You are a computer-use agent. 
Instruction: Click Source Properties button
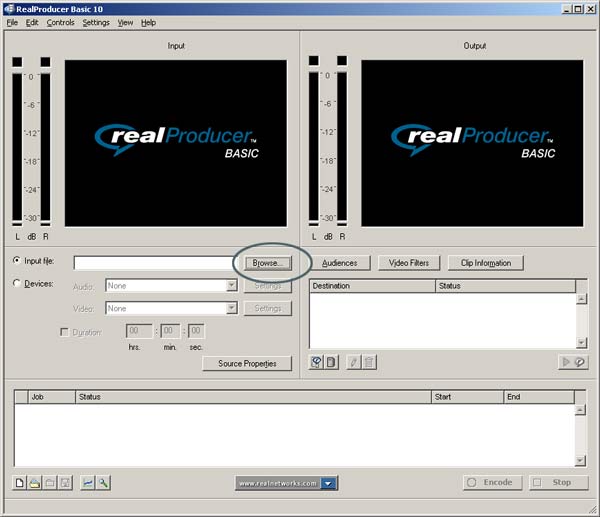click(247, 364)
